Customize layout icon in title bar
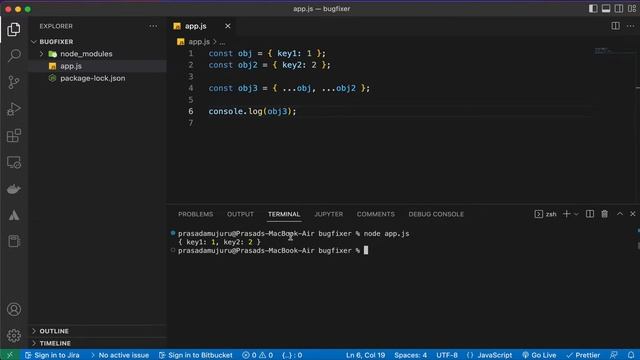The height and width of the screenshot is (360, 640). [632, 9]
